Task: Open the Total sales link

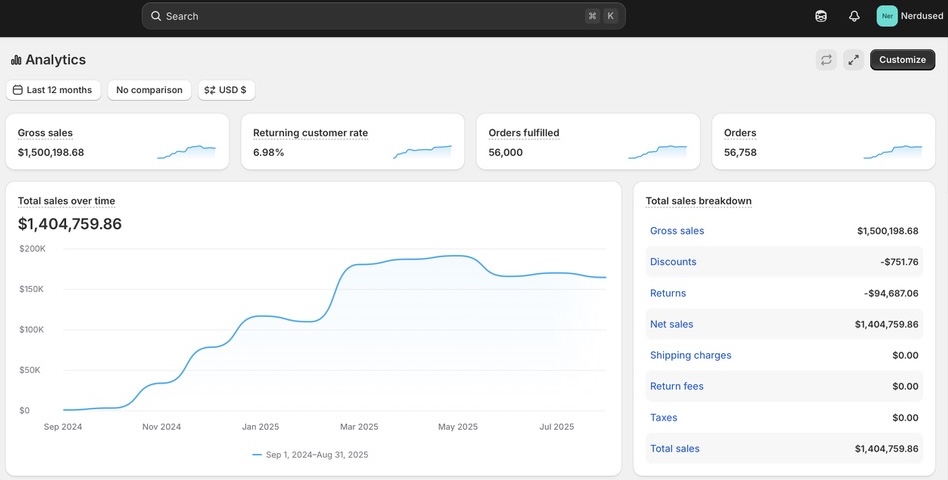Action: (675, 449)
